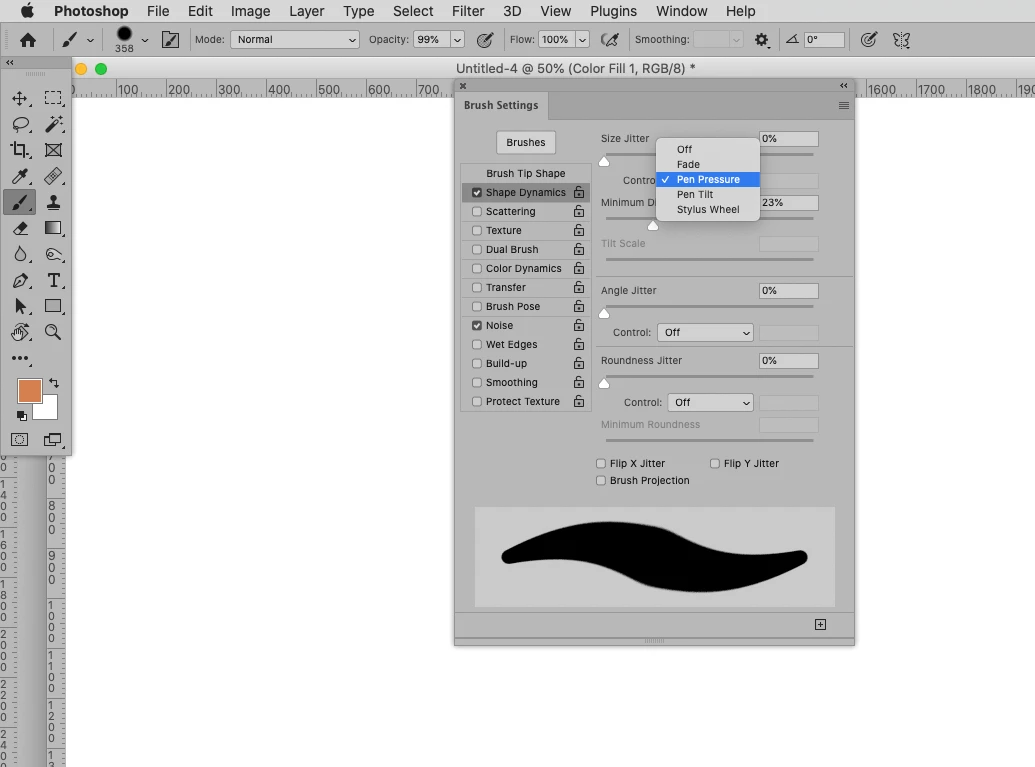Check Flip X Jitter

click(x=601, y=463)
